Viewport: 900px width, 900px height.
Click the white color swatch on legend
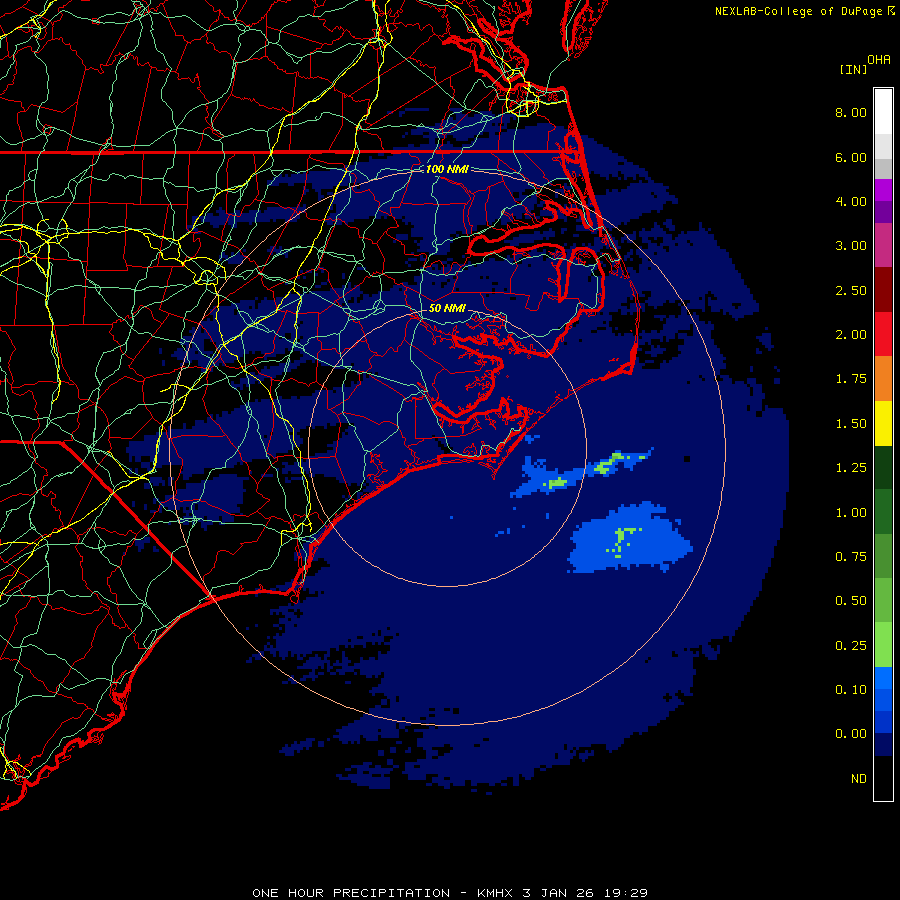click(x=883, y=112)
